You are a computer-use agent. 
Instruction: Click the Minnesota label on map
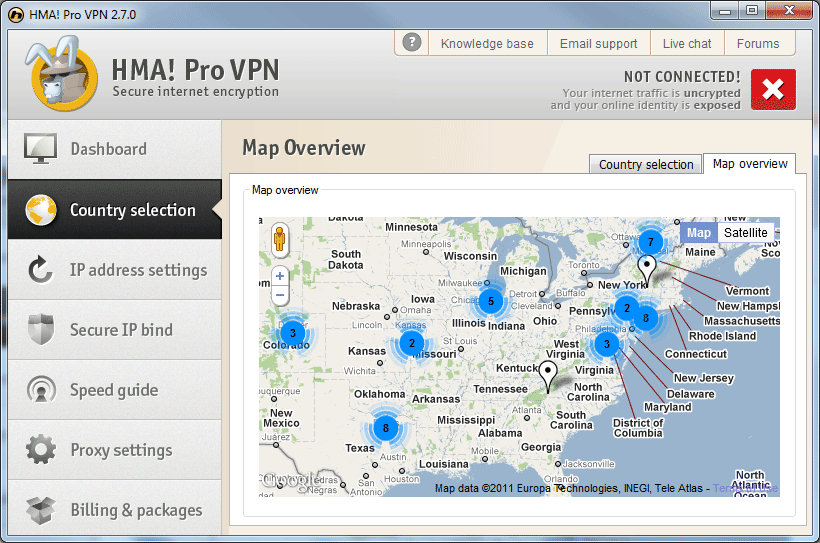pyautogui.click(x=412, y=227)
